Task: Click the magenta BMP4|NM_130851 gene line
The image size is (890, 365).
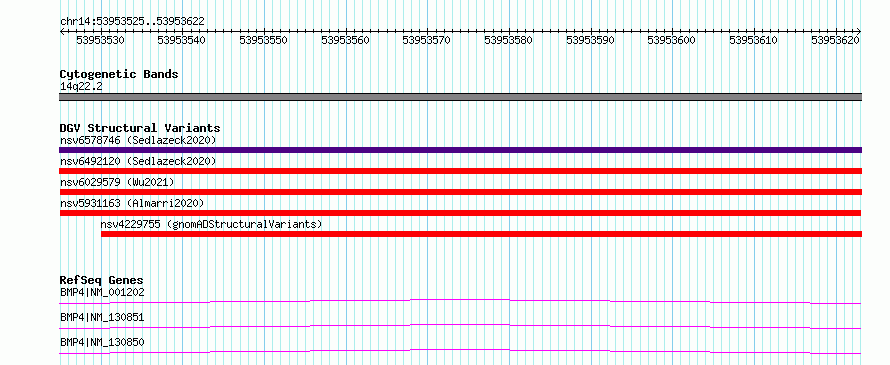Action: tap(460, 326)
